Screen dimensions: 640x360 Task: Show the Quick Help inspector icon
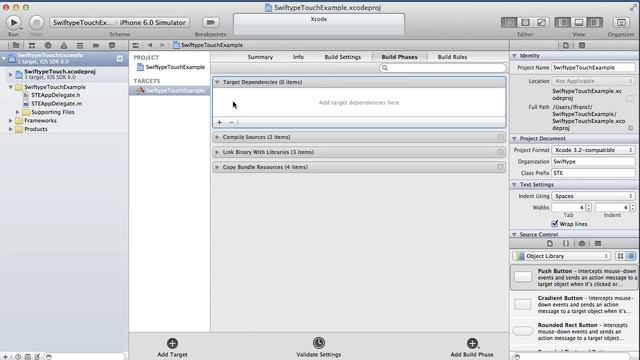click(x=582, y=45)
